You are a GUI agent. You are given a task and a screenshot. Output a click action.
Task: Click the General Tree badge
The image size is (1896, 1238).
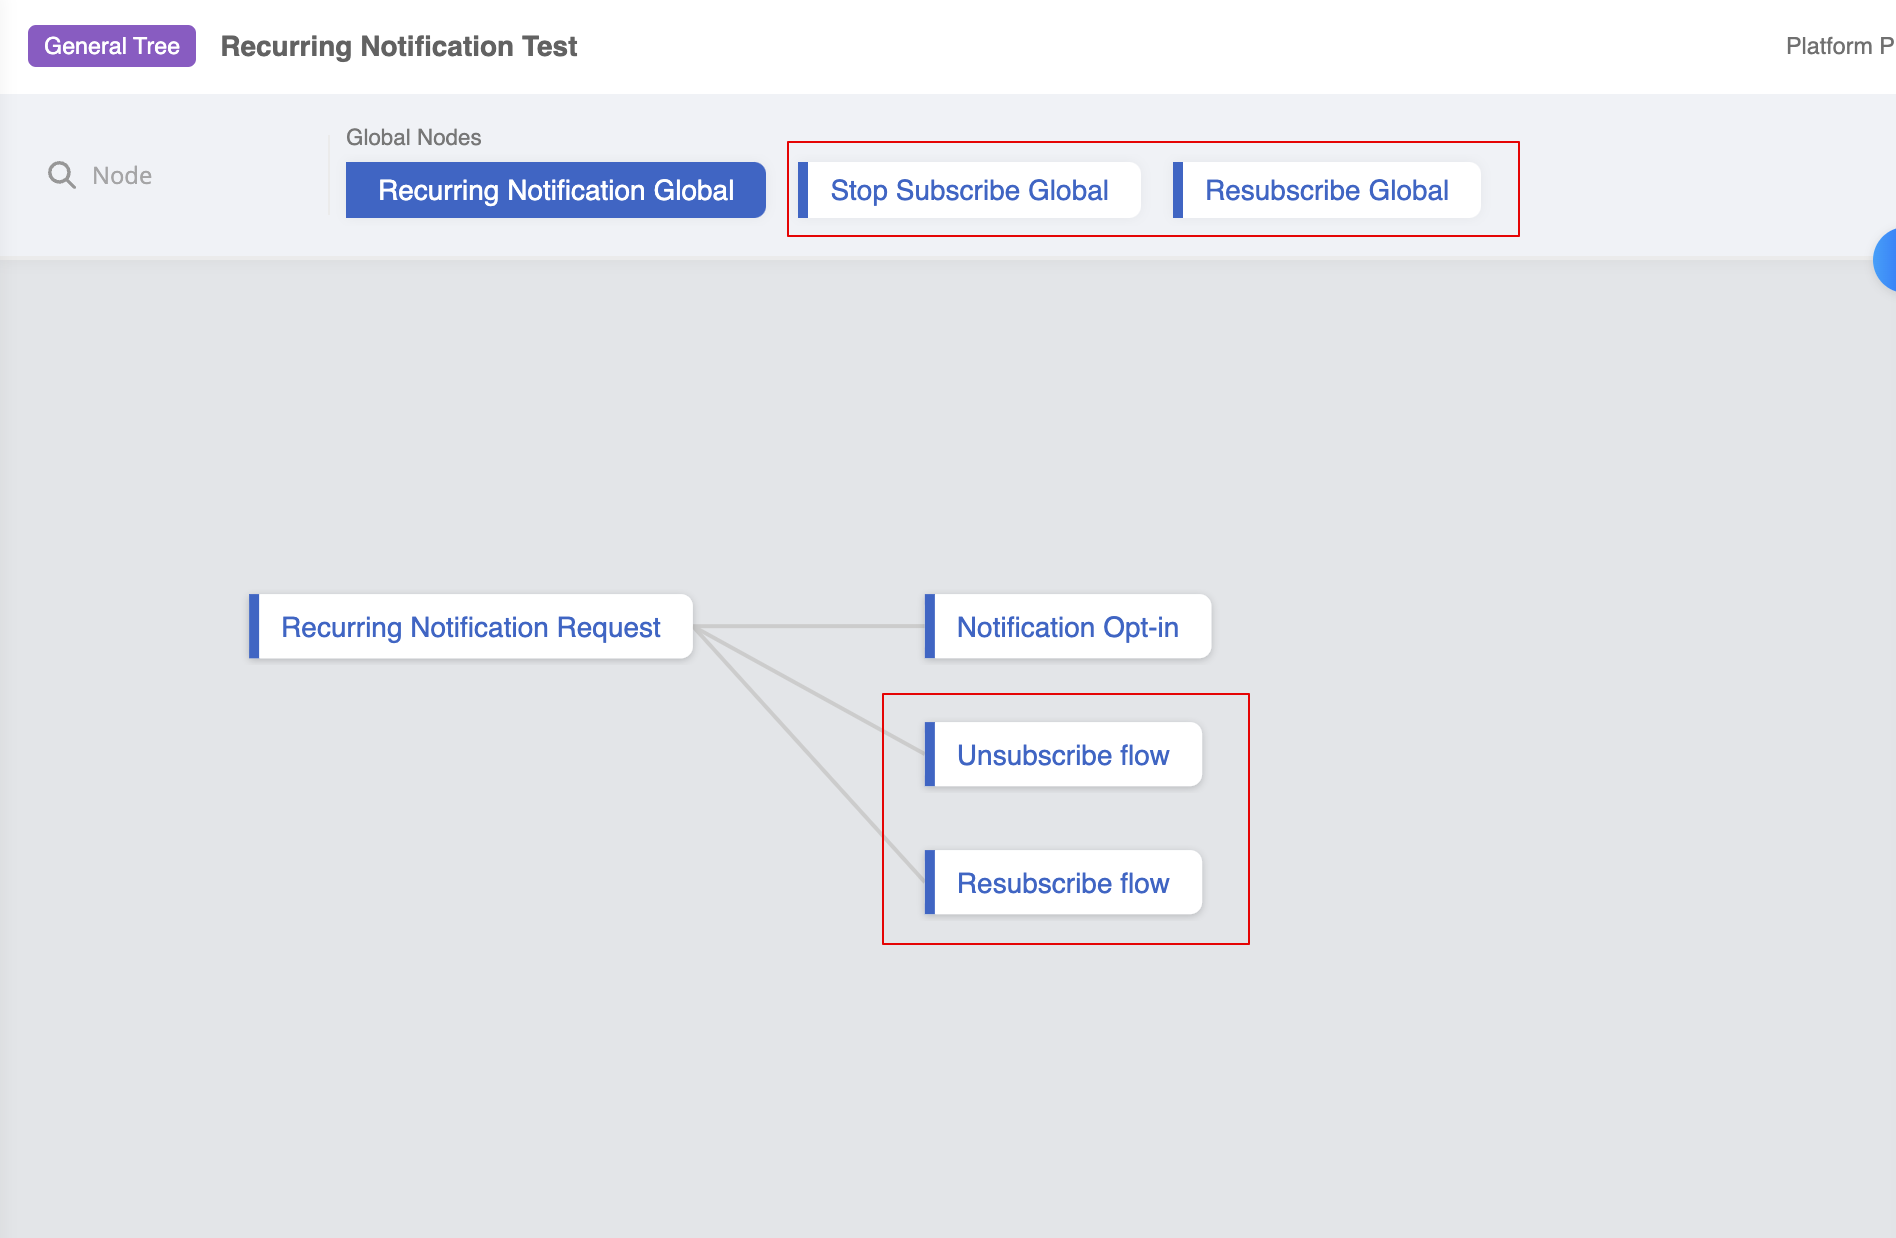click(112, 46)
